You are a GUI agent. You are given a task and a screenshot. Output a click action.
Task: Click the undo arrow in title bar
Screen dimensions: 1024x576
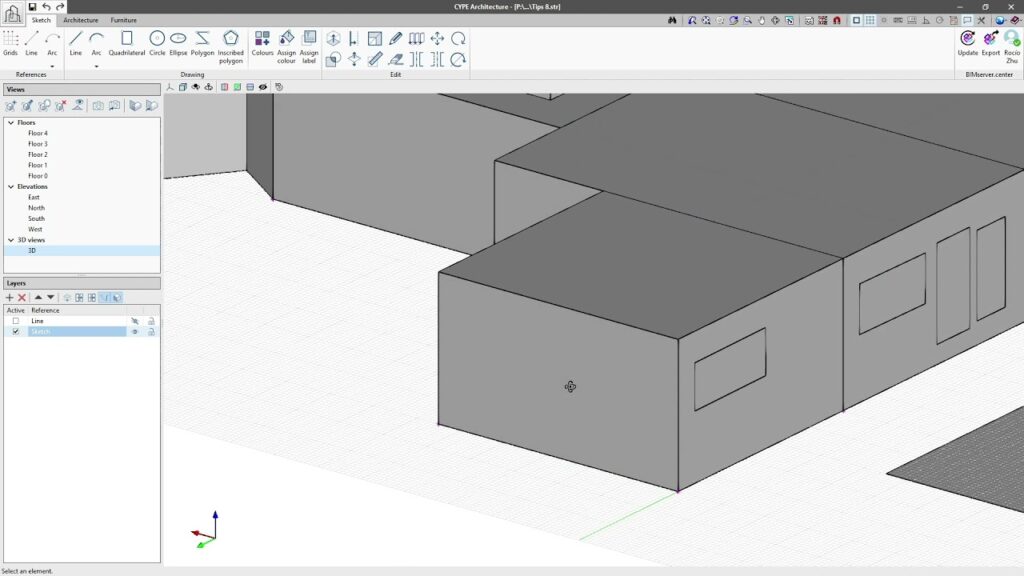tap(46, 7)
